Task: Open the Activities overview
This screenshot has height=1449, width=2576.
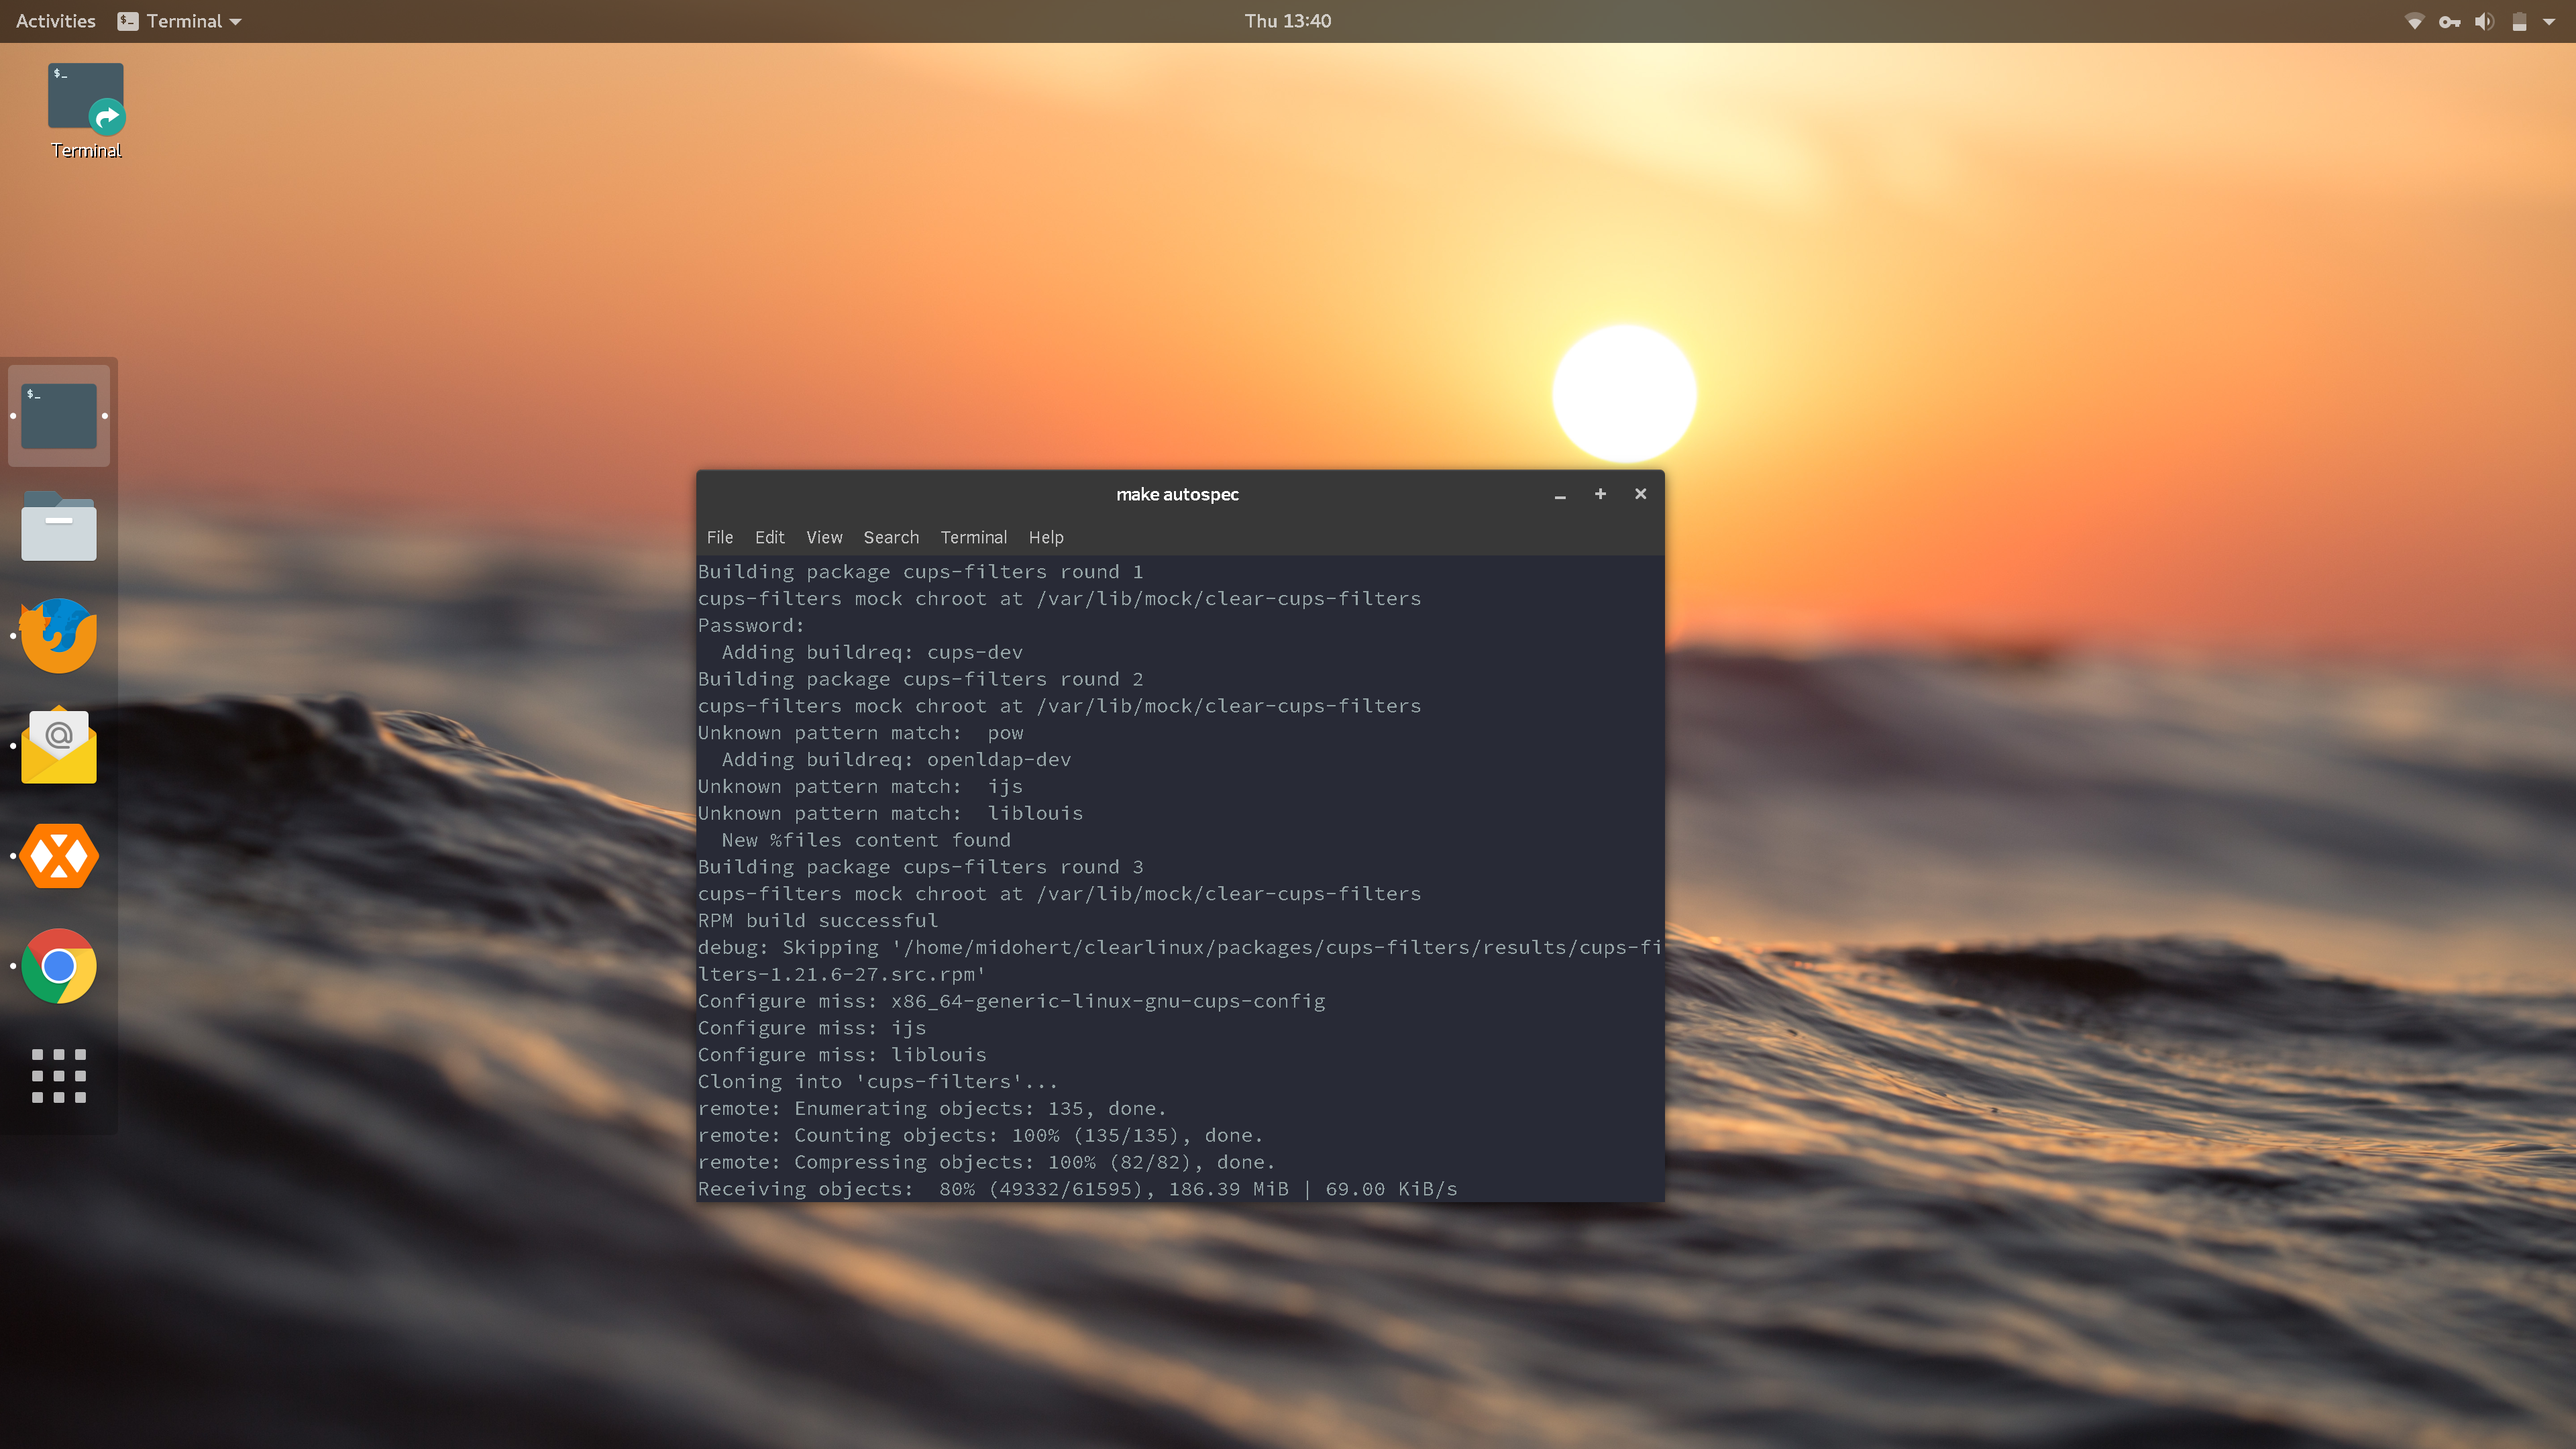Action: [56, 21]
